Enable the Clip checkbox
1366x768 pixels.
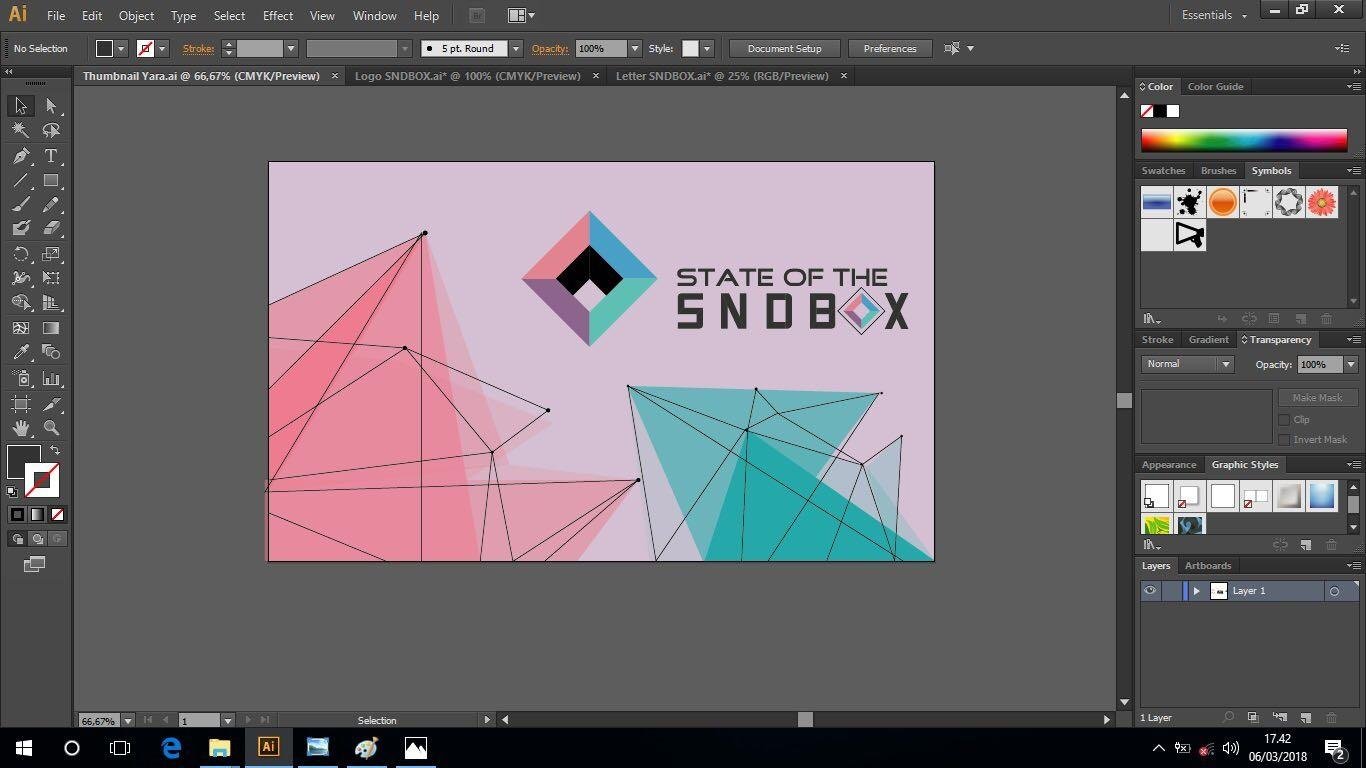(1285, 420)
